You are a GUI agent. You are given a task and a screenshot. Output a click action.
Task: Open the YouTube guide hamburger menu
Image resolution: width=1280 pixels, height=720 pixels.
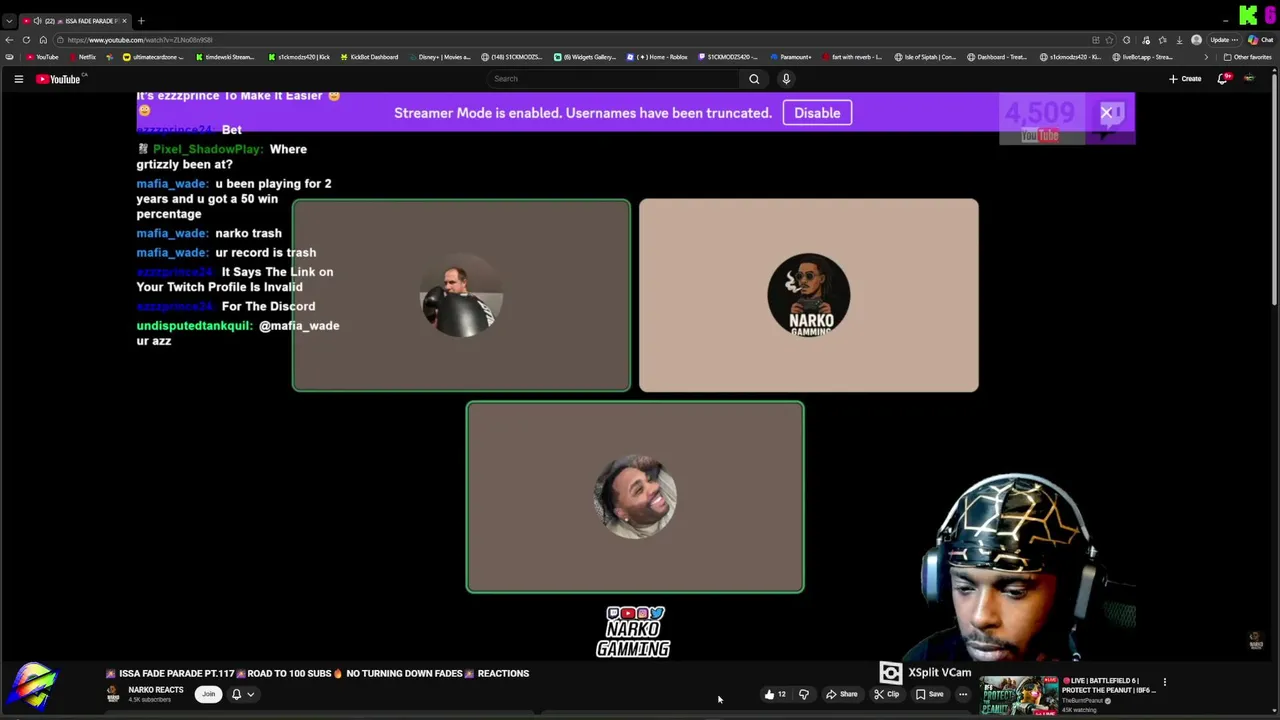[18, 79]
